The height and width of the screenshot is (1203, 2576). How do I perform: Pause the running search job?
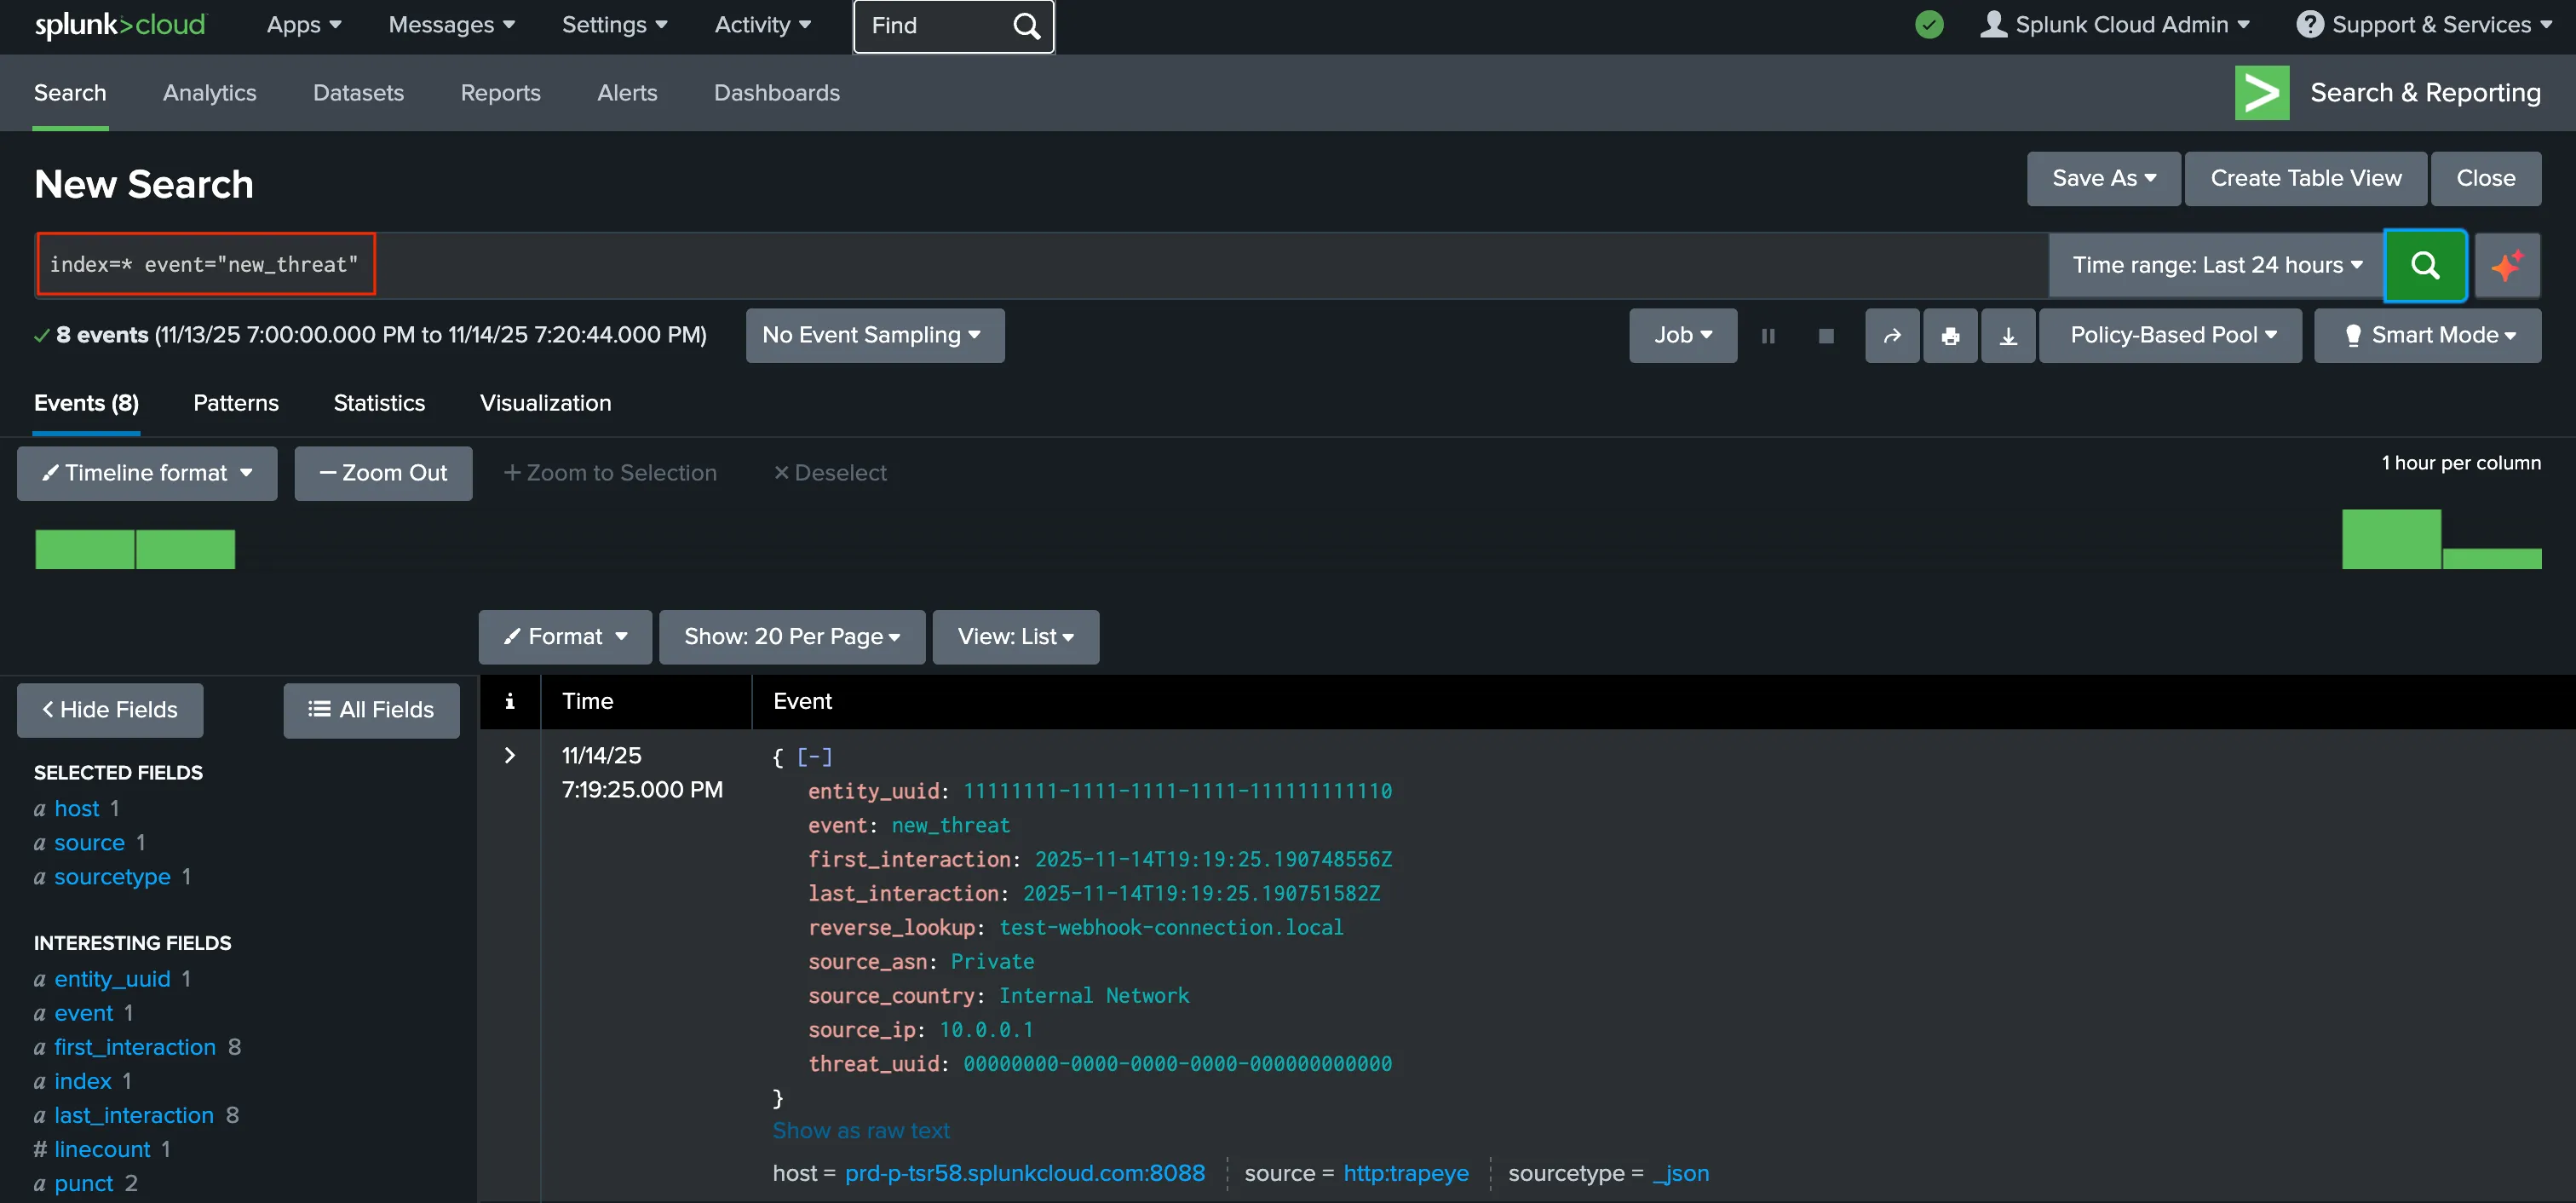click(1768, 335)
